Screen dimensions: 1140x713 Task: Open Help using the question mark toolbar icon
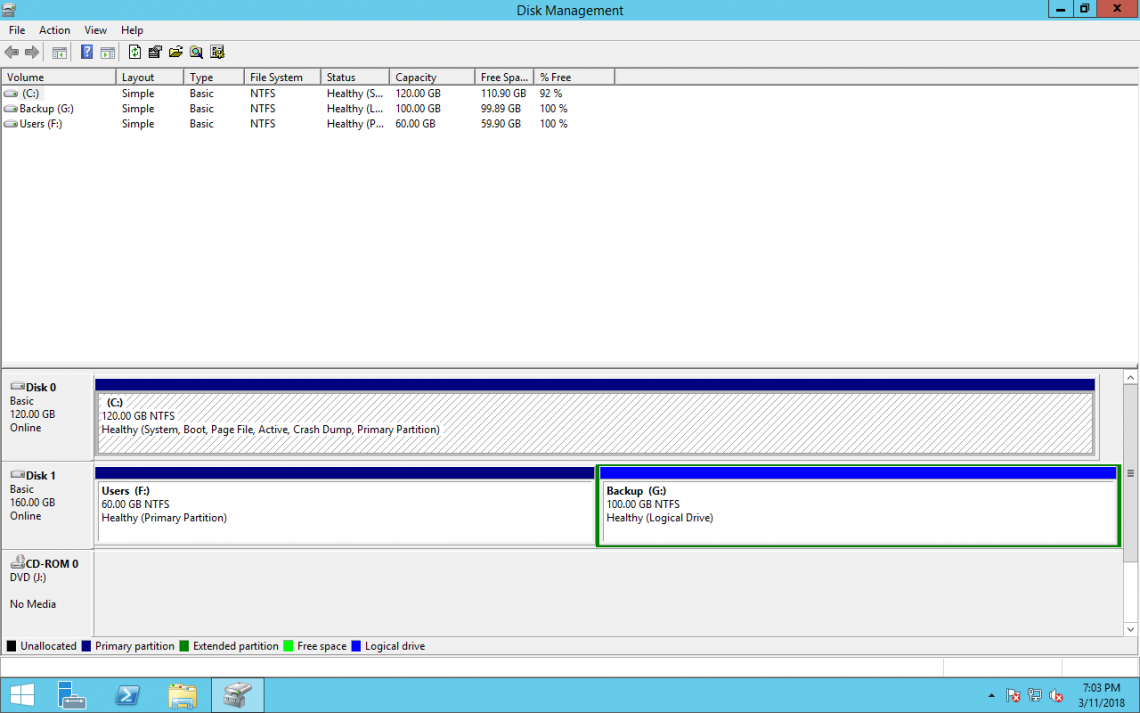click(87, 52)
